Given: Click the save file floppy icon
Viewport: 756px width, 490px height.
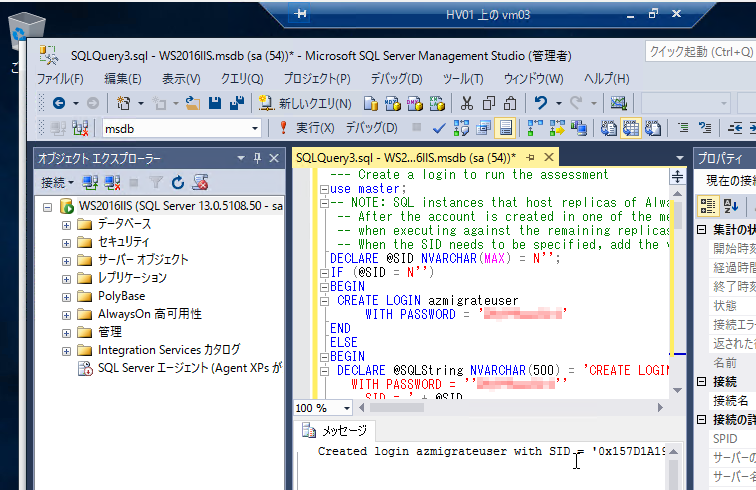Looking at the screenshot, I should 215,103.
